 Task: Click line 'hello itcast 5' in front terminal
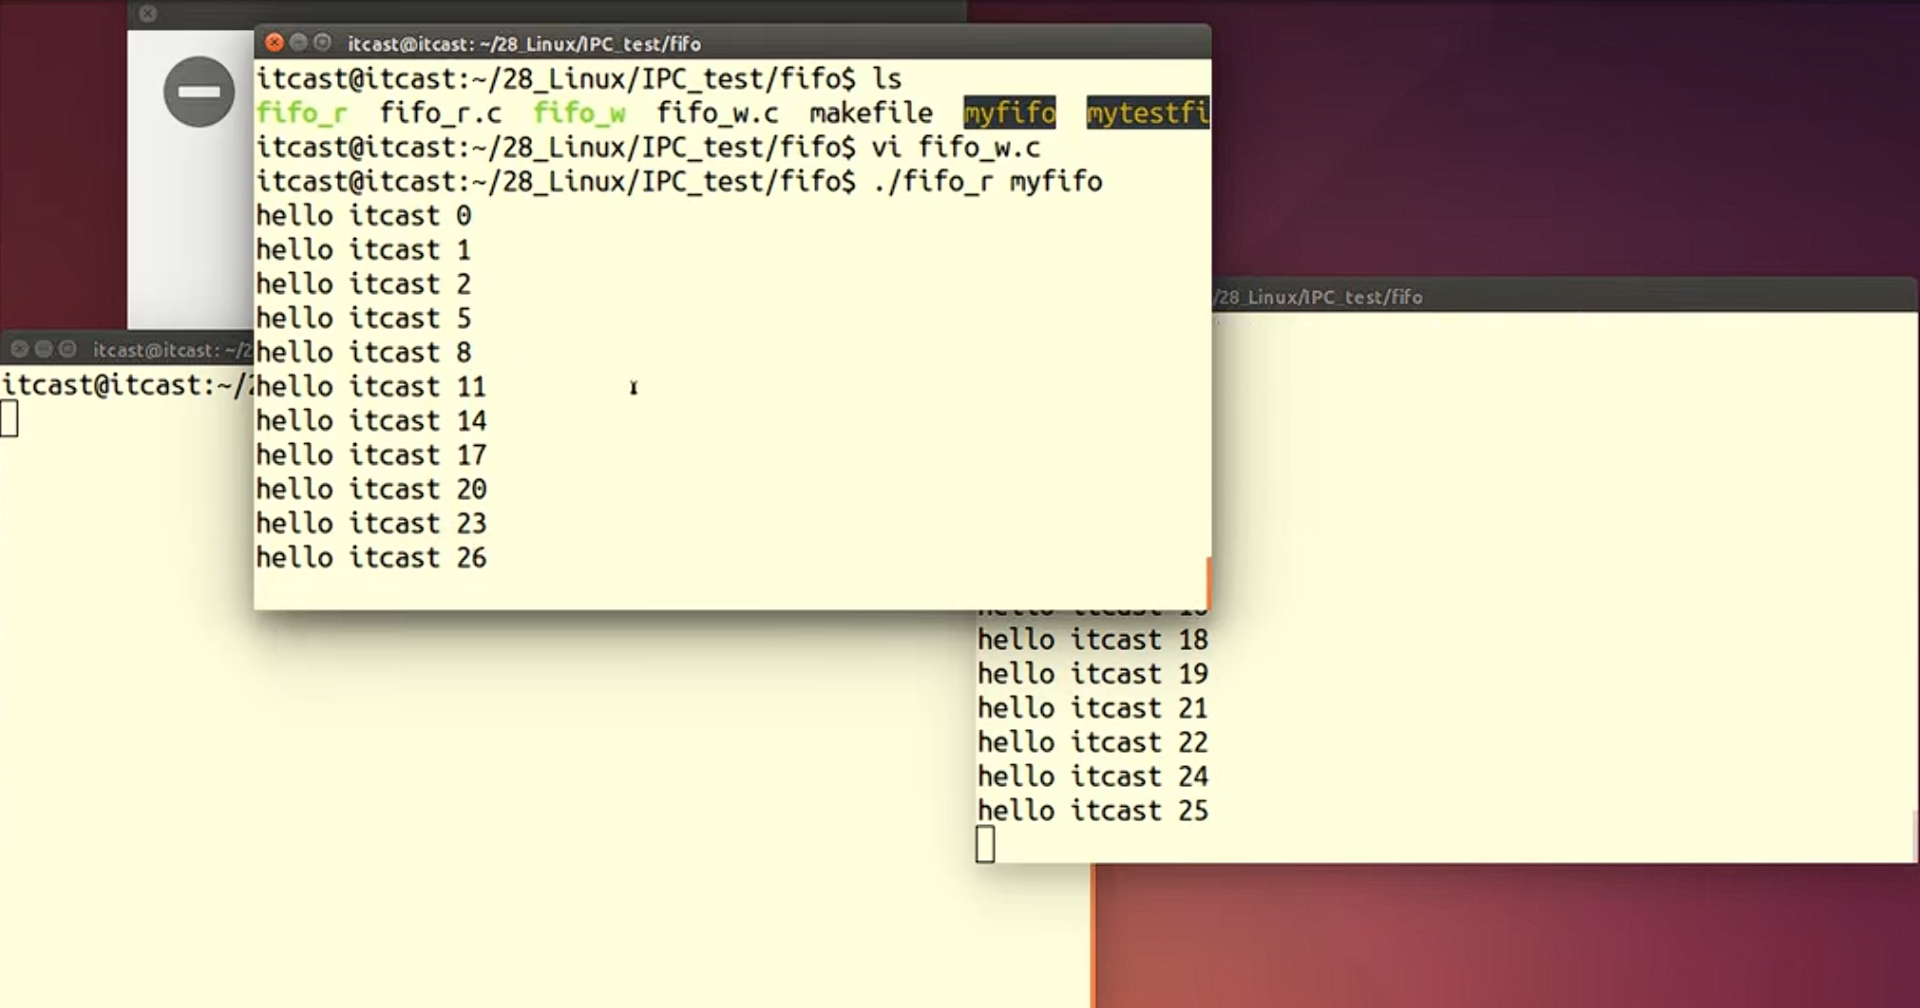click(x=363, y=318)
